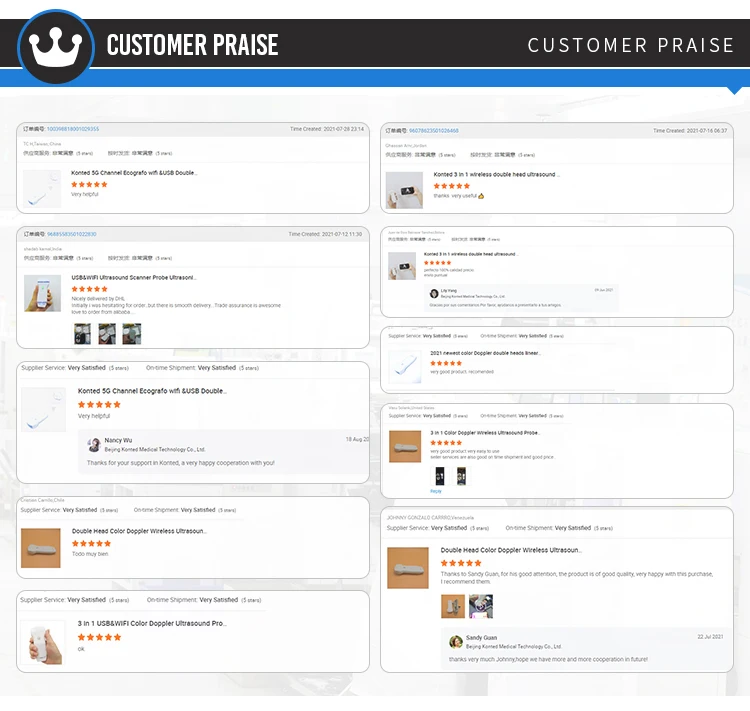This screenshot has width=750, height=711.
Task: Click the Reply link under the US review
Action: click(436, 491)
